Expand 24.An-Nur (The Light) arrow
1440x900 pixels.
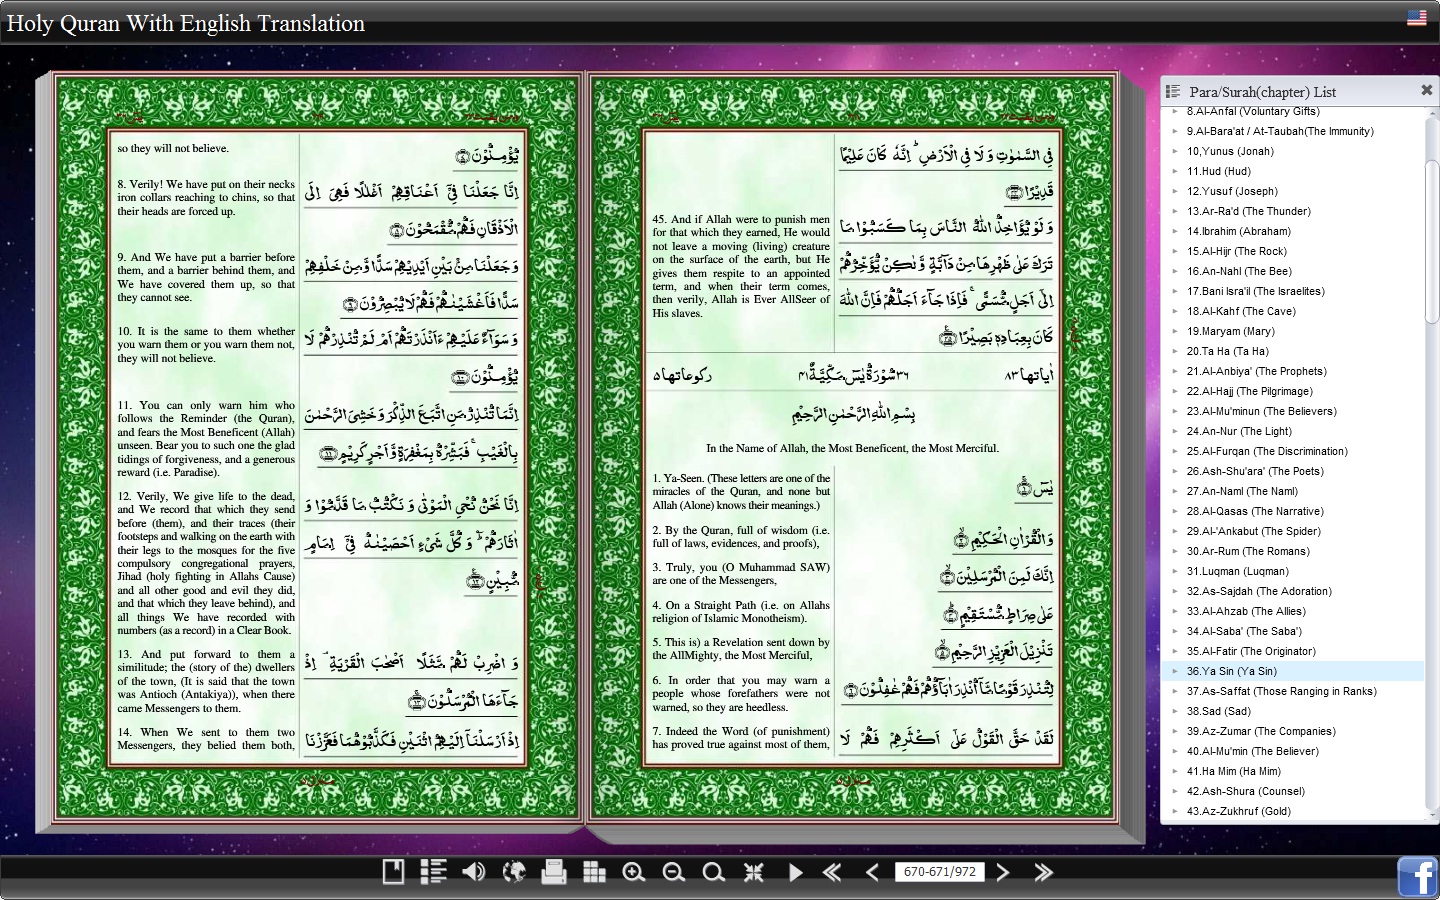tap(1175, 431)
